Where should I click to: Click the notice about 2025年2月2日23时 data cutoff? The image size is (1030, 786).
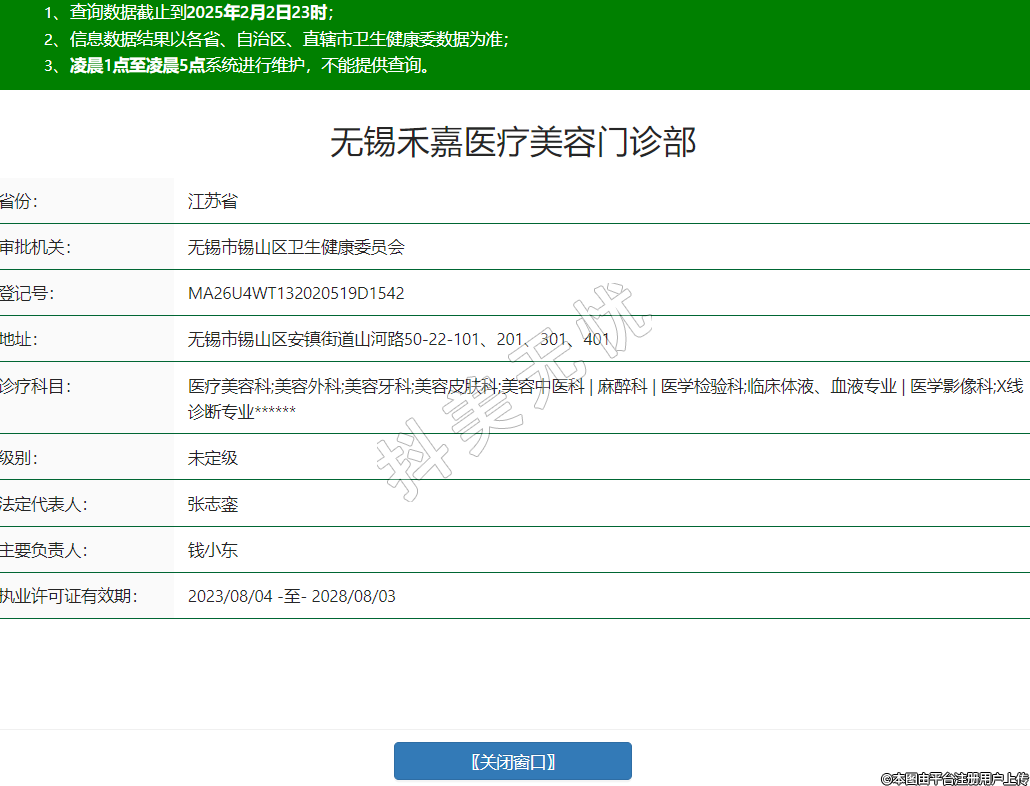190,13
